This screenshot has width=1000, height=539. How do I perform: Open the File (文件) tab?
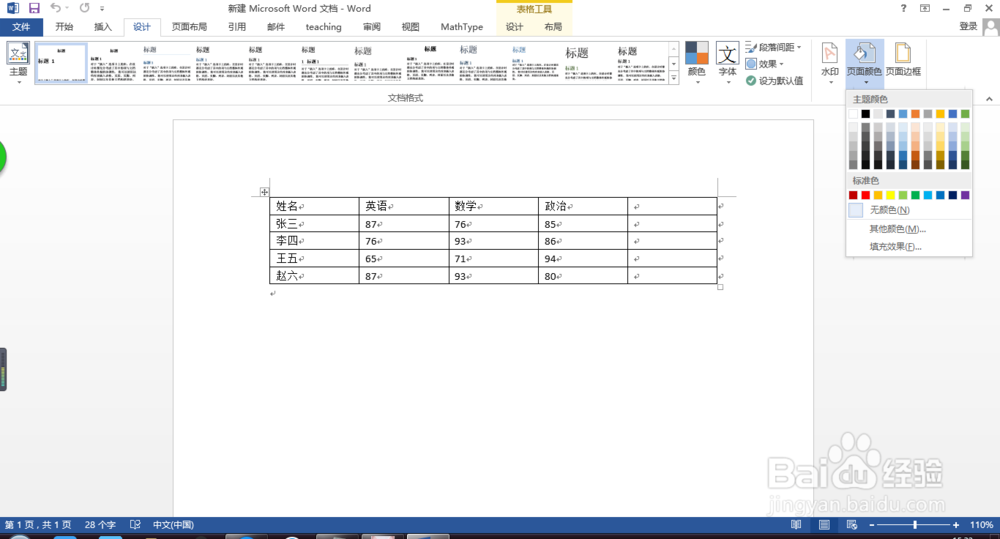[21, 27]
